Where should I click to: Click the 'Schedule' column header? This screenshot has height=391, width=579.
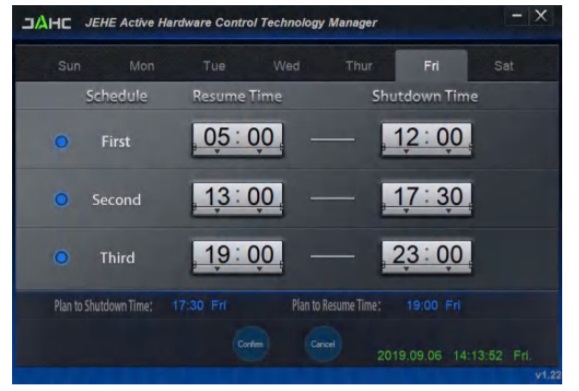pyautogui.click(x=117, y=96)
